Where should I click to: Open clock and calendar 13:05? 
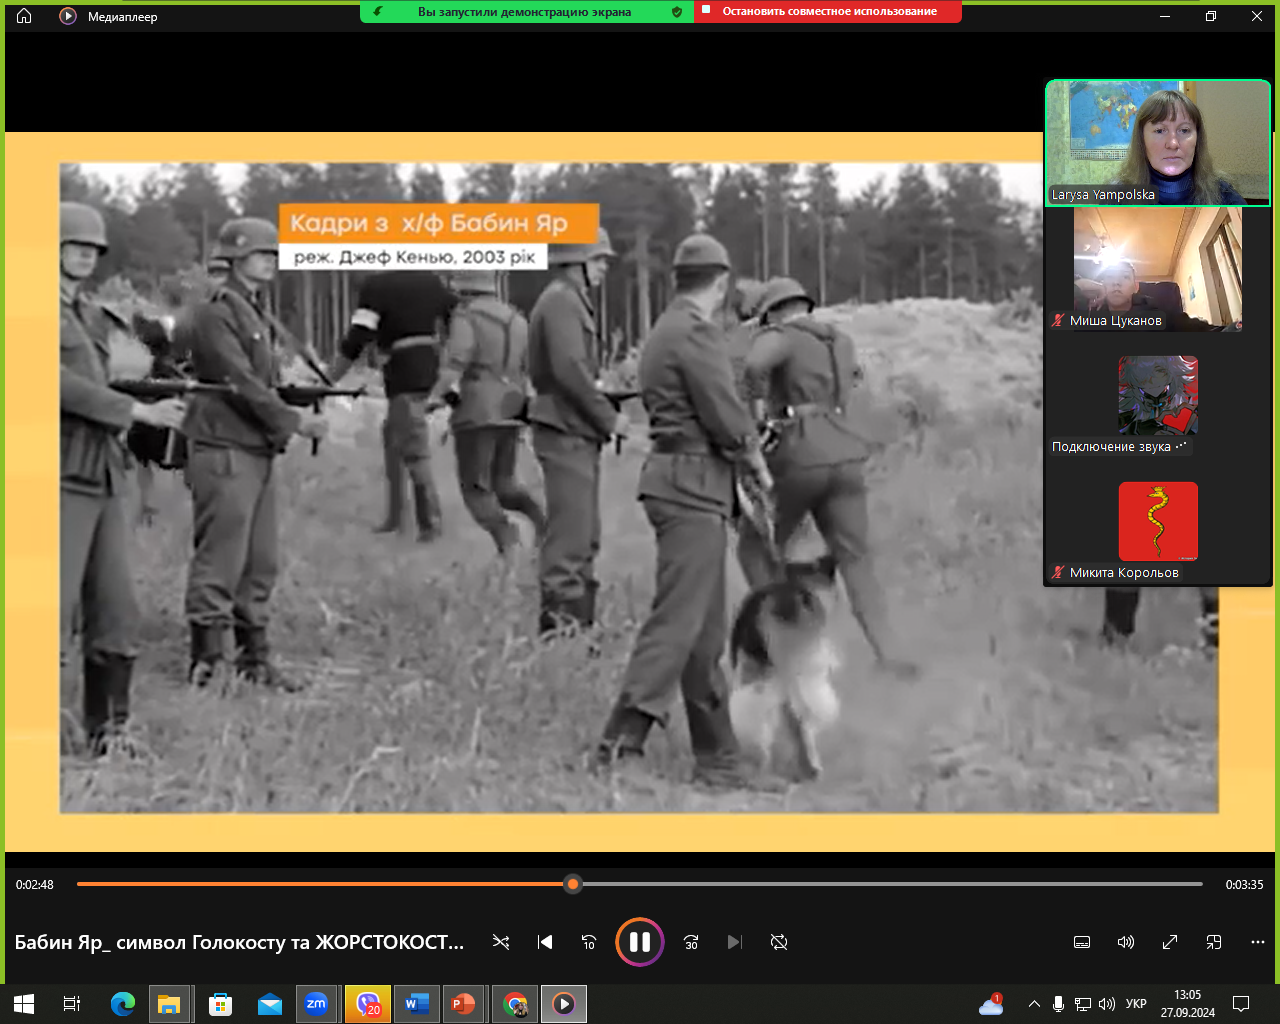click(x=1188, y=1004)
